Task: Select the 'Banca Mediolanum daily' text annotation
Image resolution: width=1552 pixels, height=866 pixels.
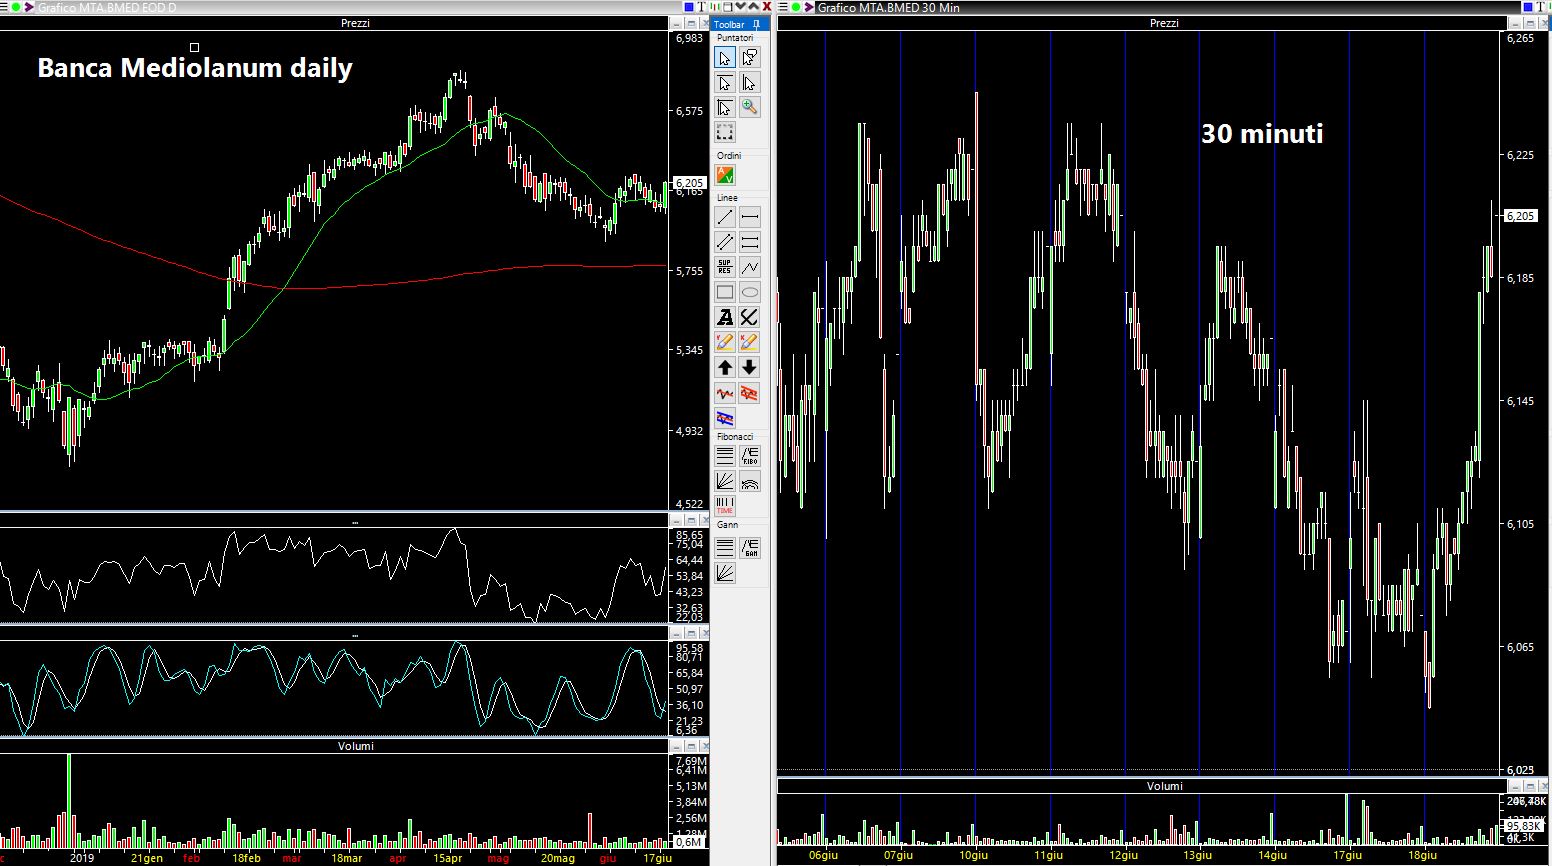Action: tap(195, 68)
